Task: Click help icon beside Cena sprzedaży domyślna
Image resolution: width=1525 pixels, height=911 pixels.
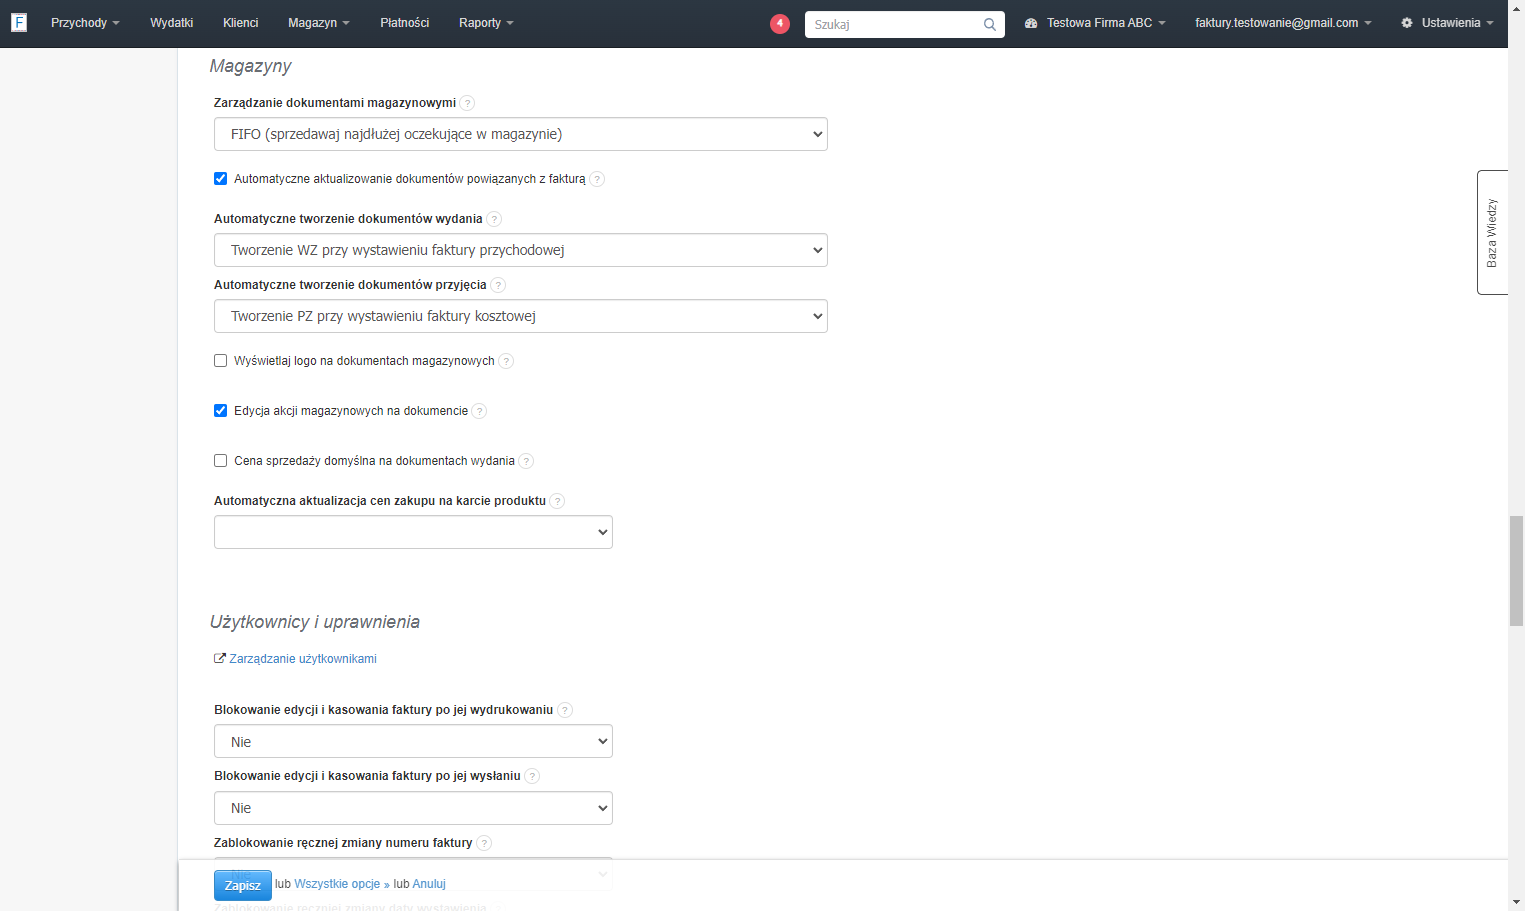Action: (526, 461)
